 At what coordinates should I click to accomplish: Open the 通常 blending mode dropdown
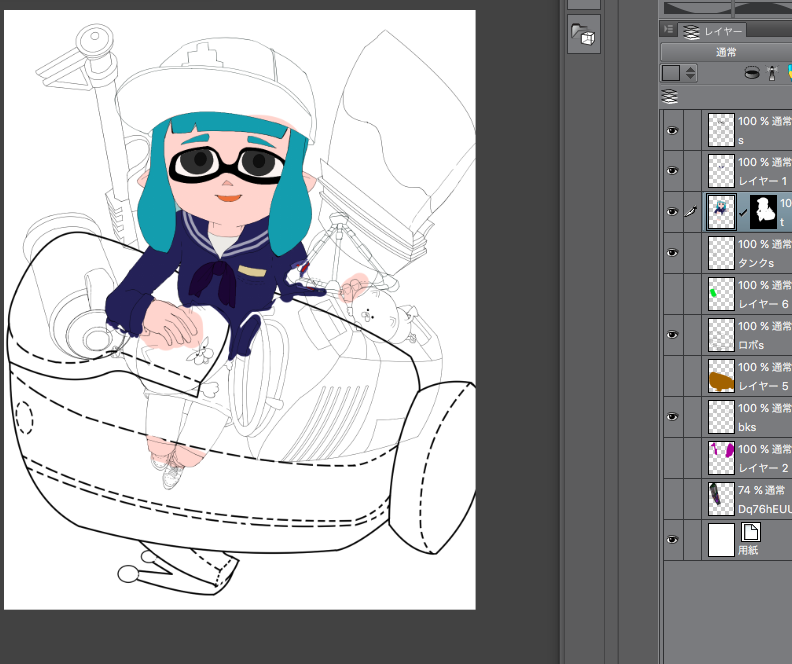pyautogui.click(x=725, y=52)
